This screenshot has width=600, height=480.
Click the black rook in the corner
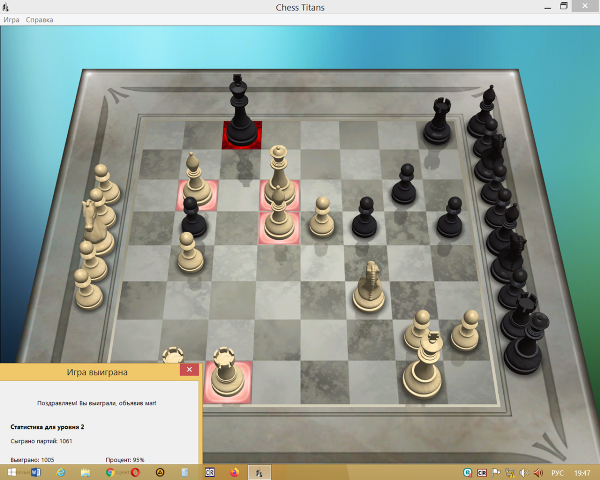click(x=437, y=121)
